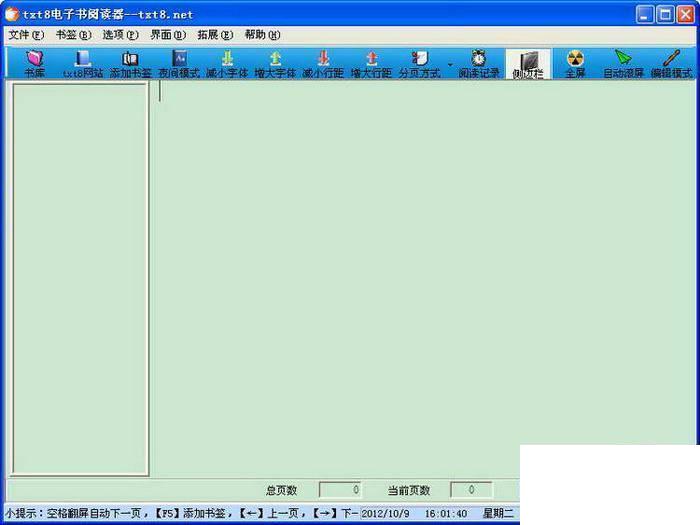
Task: Click inside the left sidebar list panel
Action: pos(80,278)
